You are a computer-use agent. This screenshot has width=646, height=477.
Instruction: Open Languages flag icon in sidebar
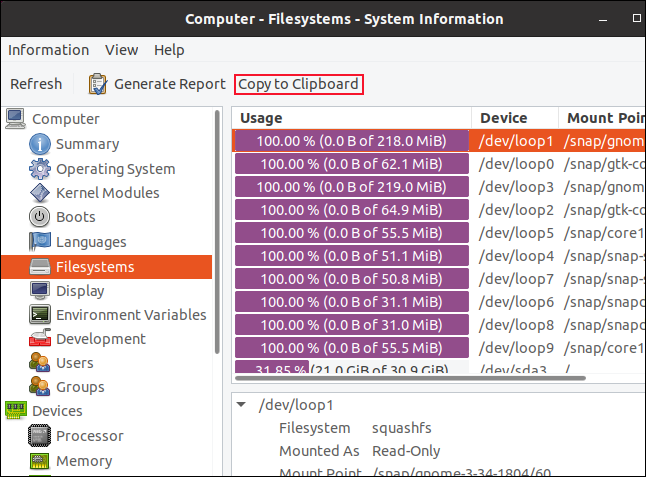(40, 241)
